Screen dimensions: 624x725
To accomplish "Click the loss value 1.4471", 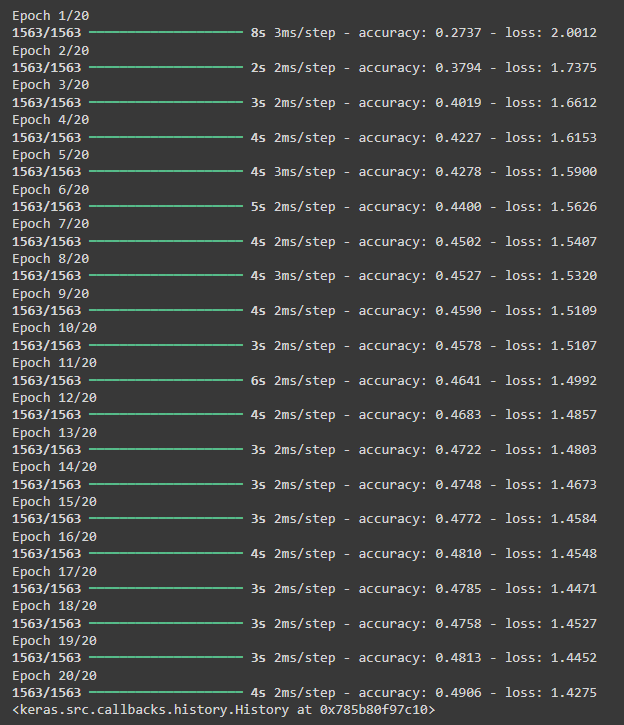I will click(574, 589).
